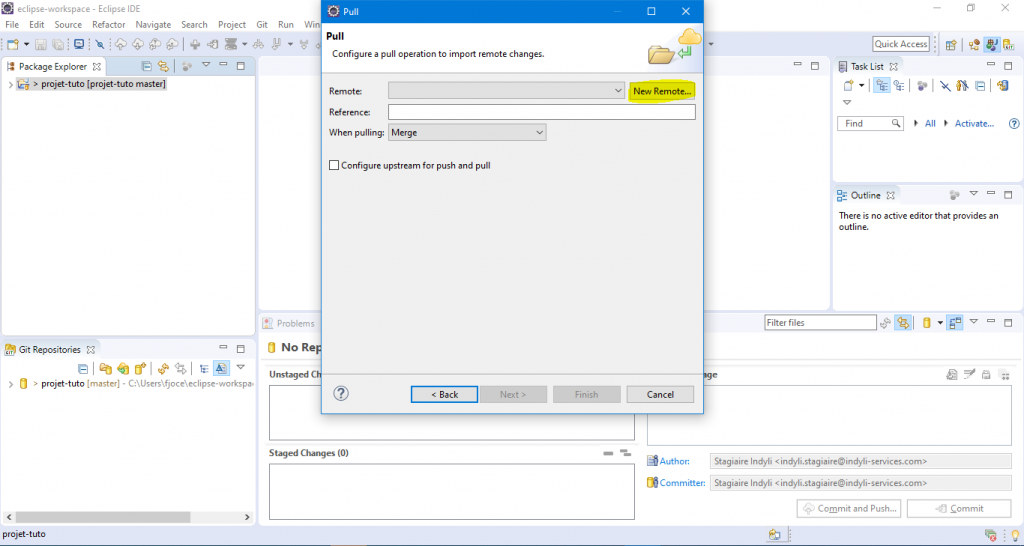Open New Task dropdown arrow in Task List
The image size is (1024, 546).
point(861,86)
